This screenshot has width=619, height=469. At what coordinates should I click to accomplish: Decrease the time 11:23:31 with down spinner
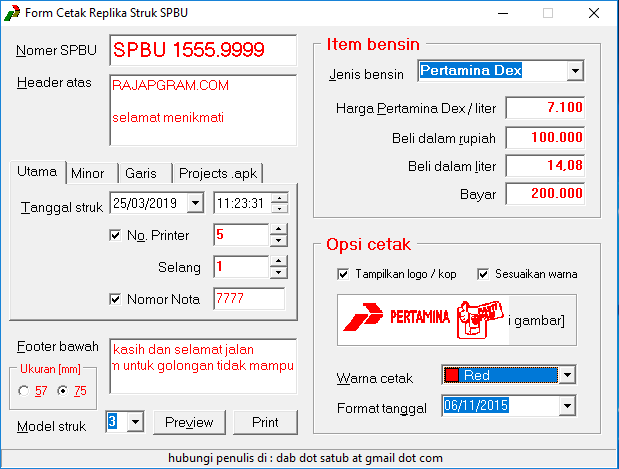coord(279,208)
